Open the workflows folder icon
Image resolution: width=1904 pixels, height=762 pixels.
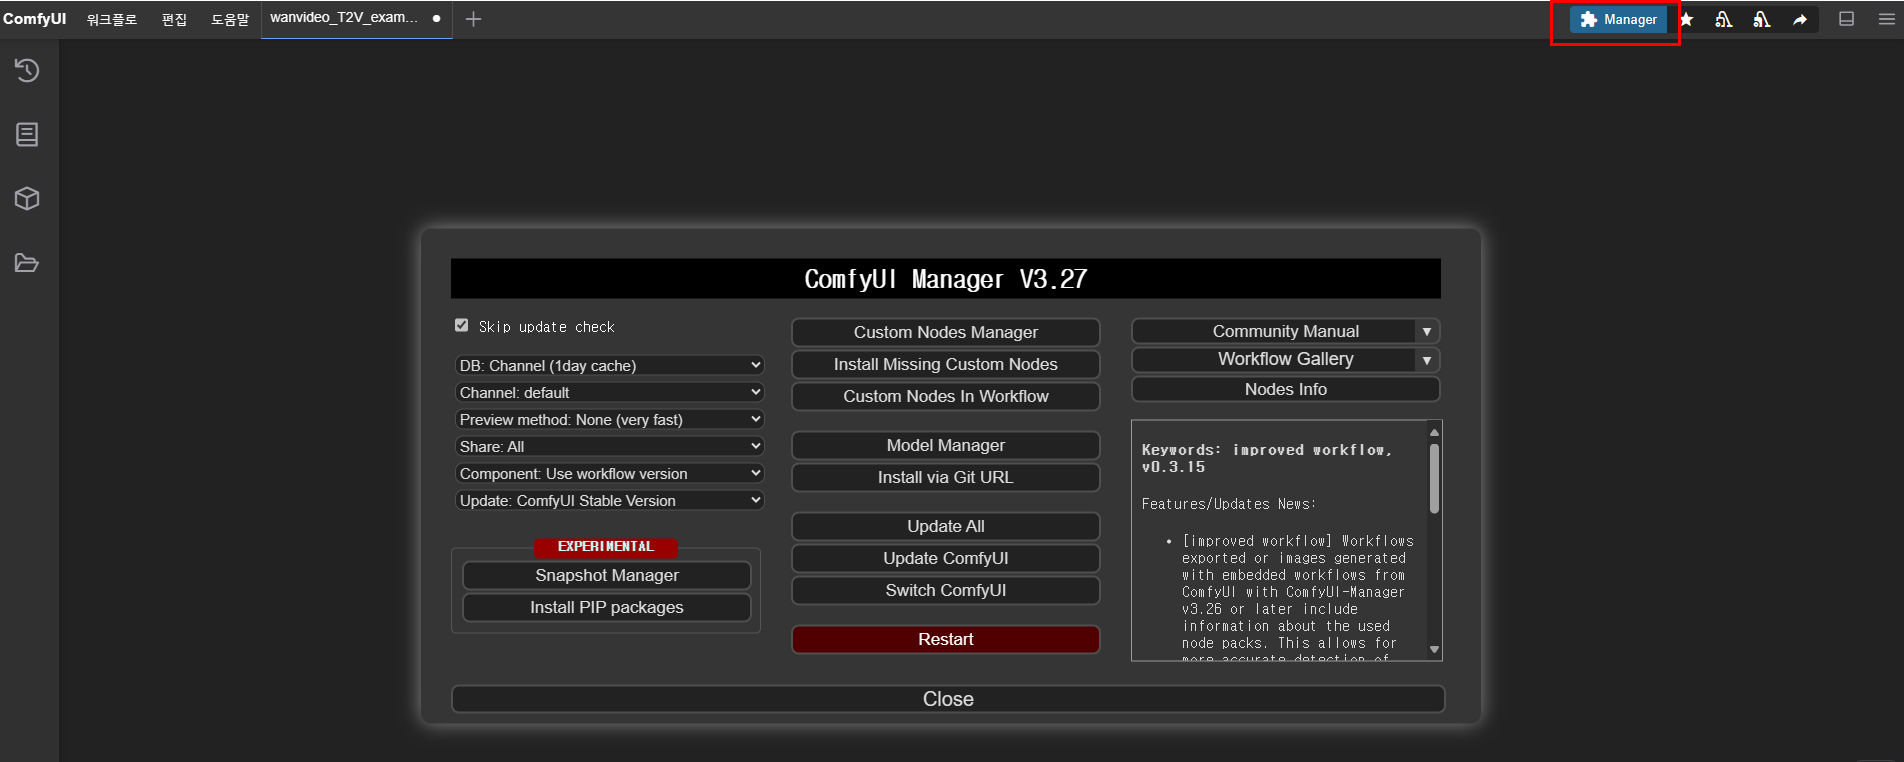(x=27, y=263)
